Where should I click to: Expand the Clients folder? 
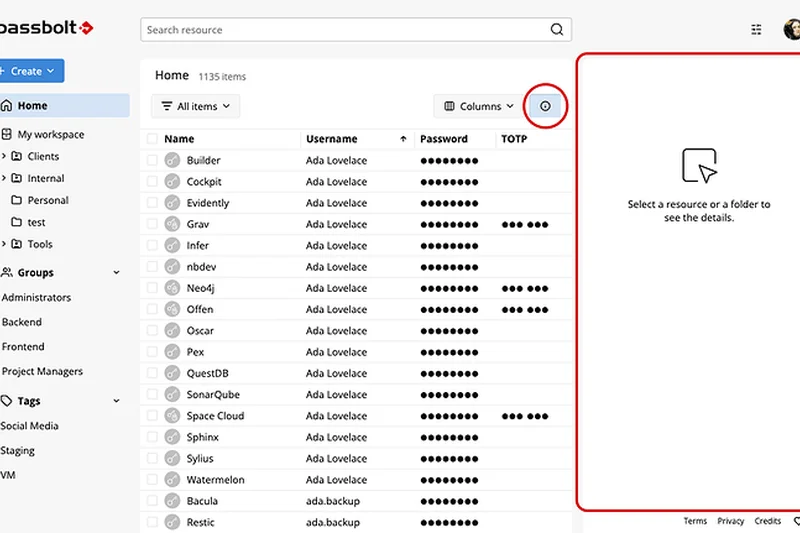(4, 156)
